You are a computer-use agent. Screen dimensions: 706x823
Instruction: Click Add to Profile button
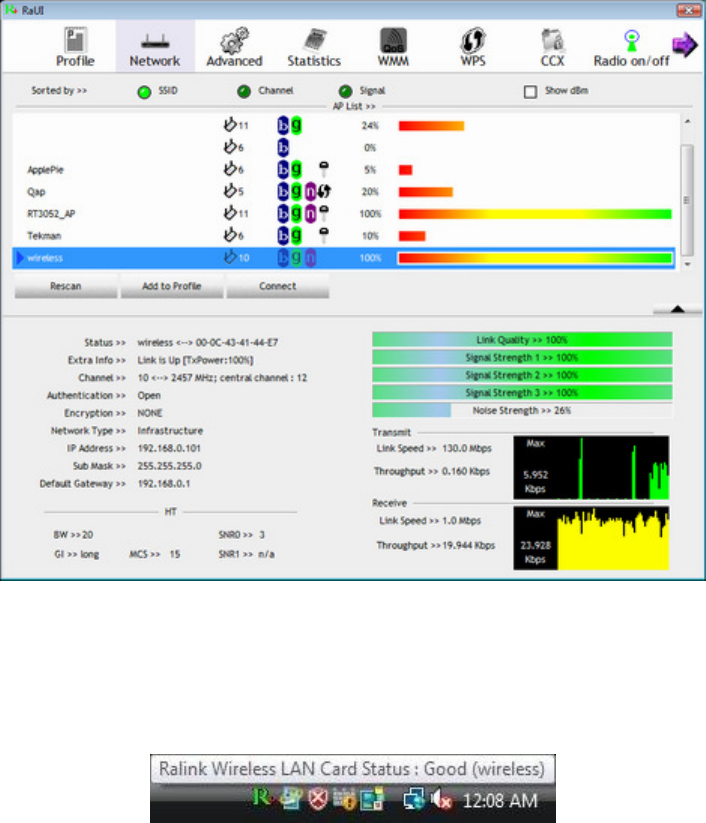point(172,286)
